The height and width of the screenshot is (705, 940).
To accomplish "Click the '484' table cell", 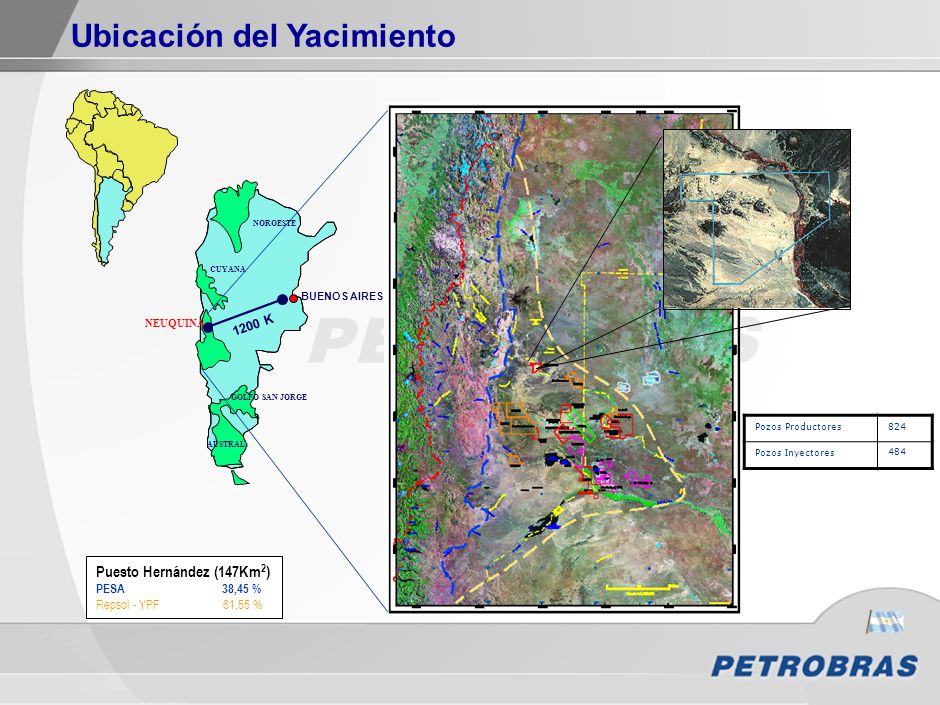I will (x=904, y=454).
